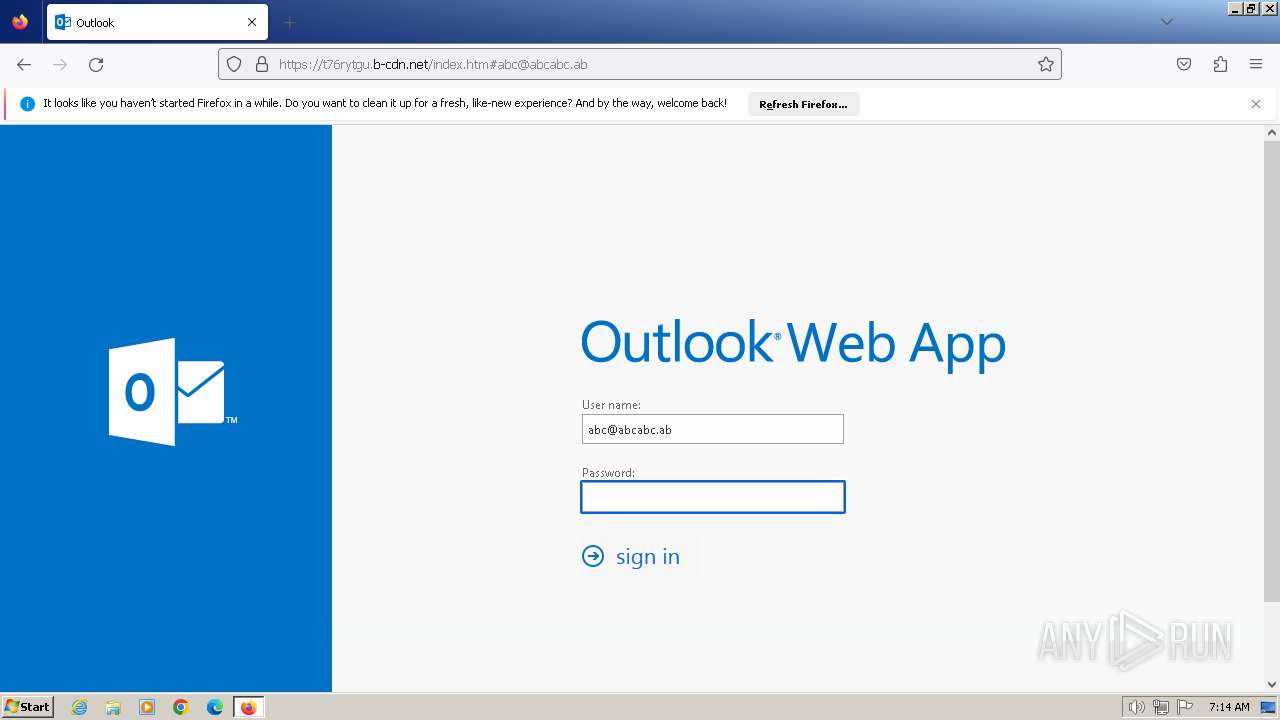
Task: Go forward one page
Action: 60,64
